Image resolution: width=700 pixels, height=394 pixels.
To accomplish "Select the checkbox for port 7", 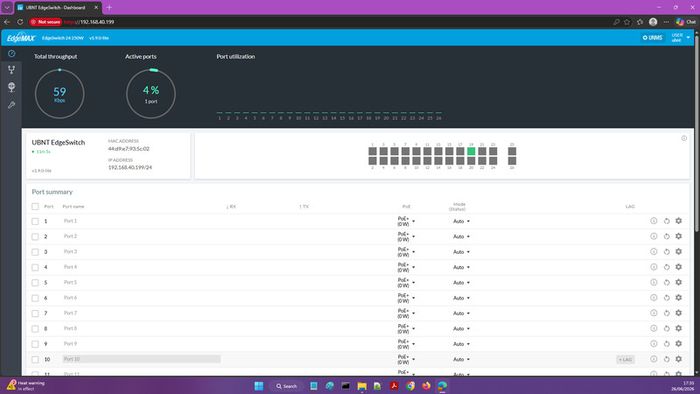I will 35,313.
